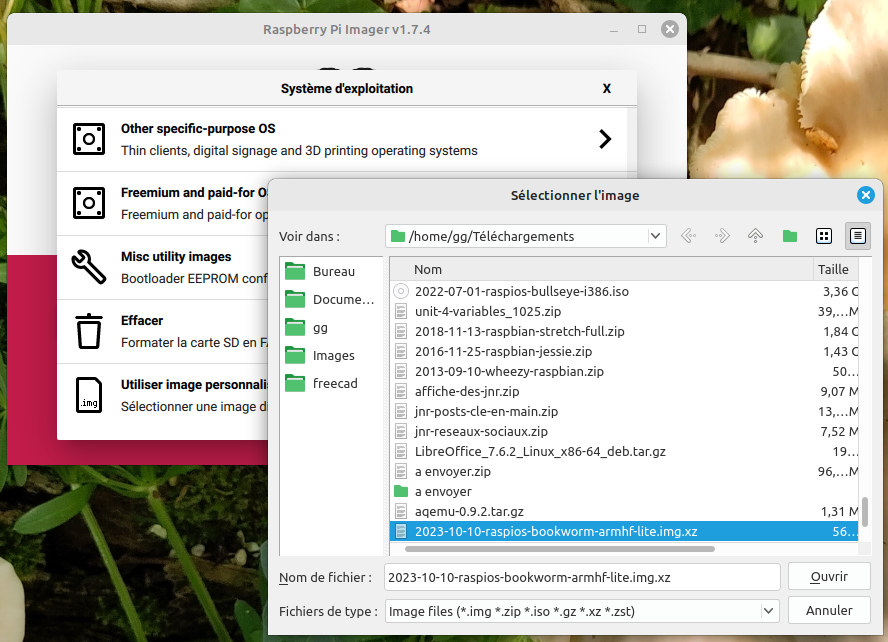Click the Images folder icon in sidebar
Viewport: 888px width, 642px height.
click(295, 356)
